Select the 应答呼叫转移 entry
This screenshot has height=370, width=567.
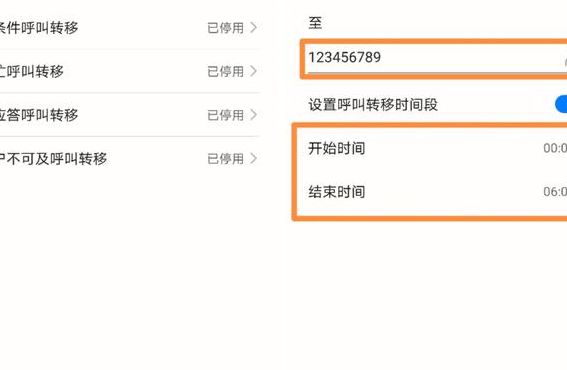point(129,115)
